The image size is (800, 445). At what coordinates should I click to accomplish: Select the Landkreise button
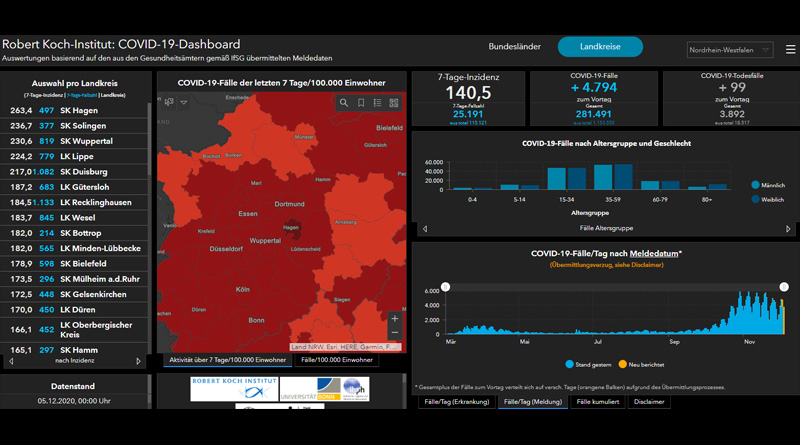coord(600,46)
